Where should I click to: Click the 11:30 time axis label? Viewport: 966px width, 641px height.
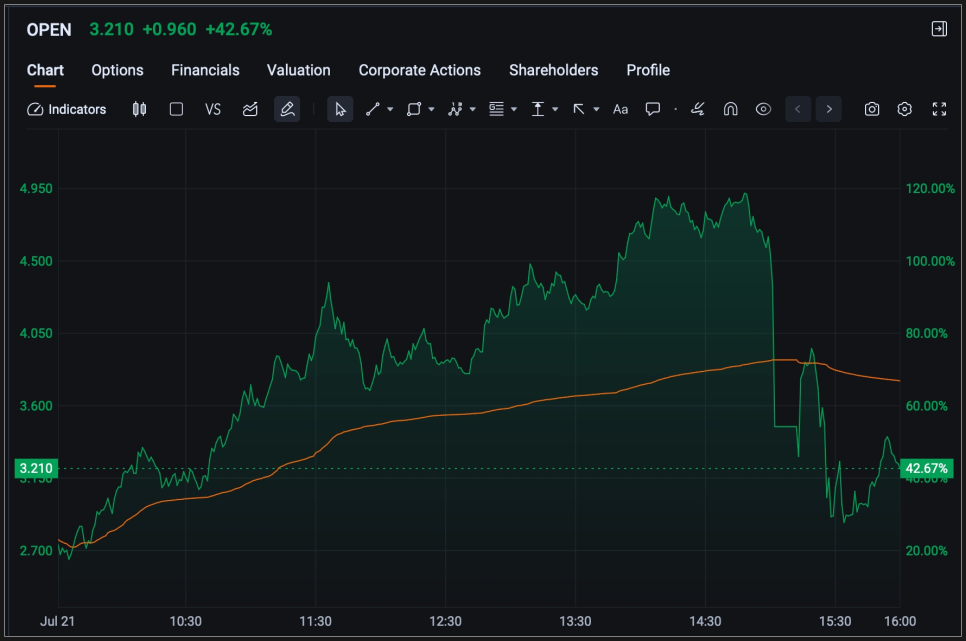coord(315,621)
